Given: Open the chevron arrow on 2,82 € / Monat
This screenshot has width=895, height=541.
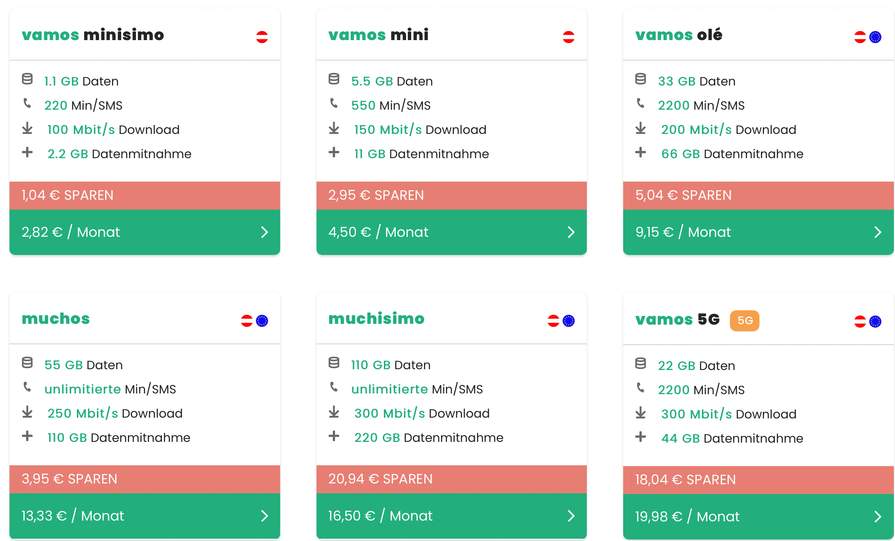Looking at the screenshot, I should pyautogui.click(x=264, y=232).
